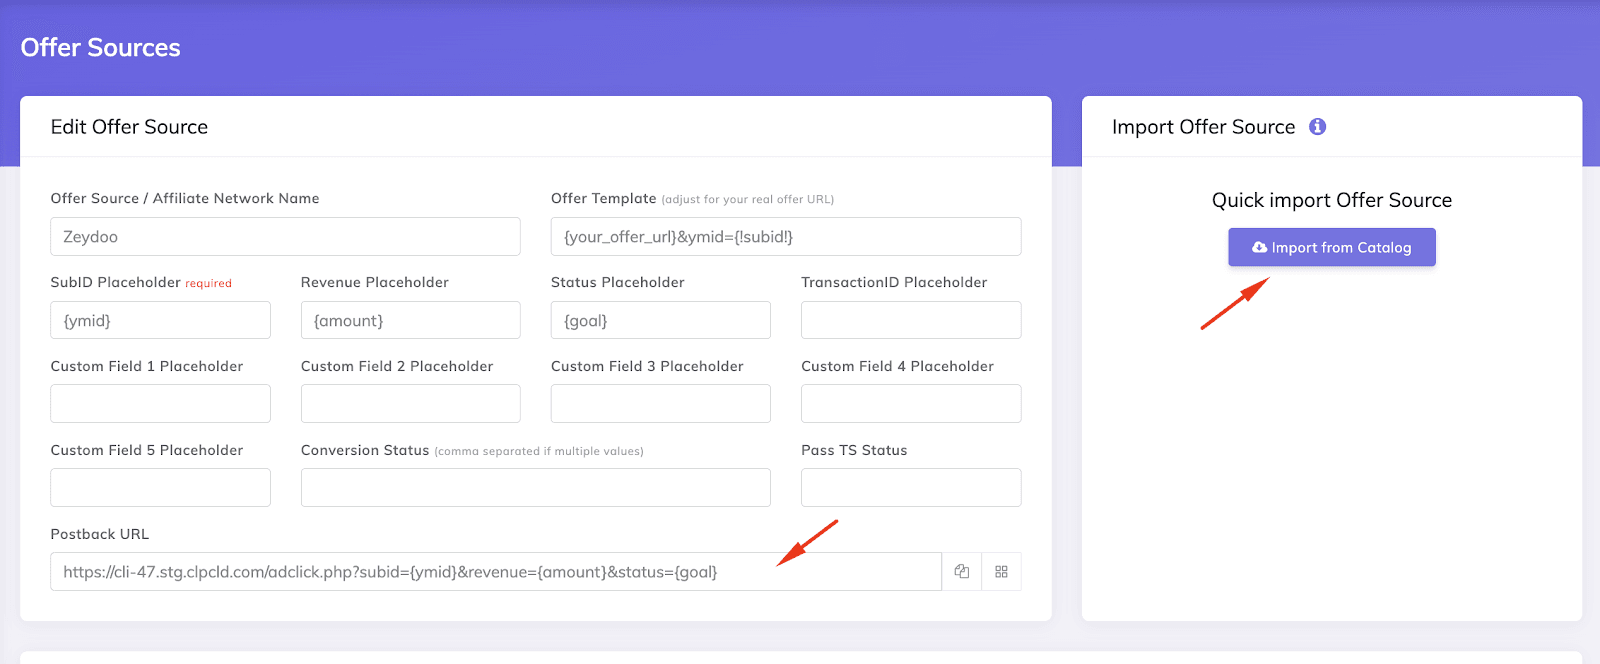Copy the Postback URL using the copy icon

click(x=962, y=572)
